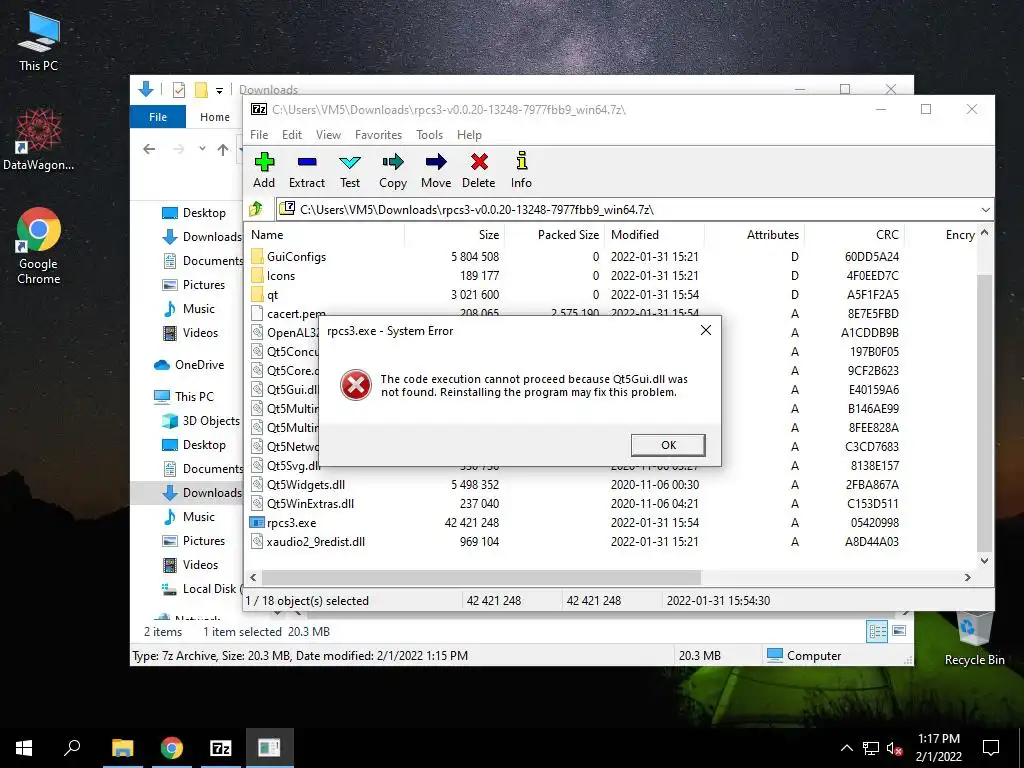Screen dimensions: 1024x768
Task: Open DataWagon desktop shortcut
Action: (x=39, y=140)
